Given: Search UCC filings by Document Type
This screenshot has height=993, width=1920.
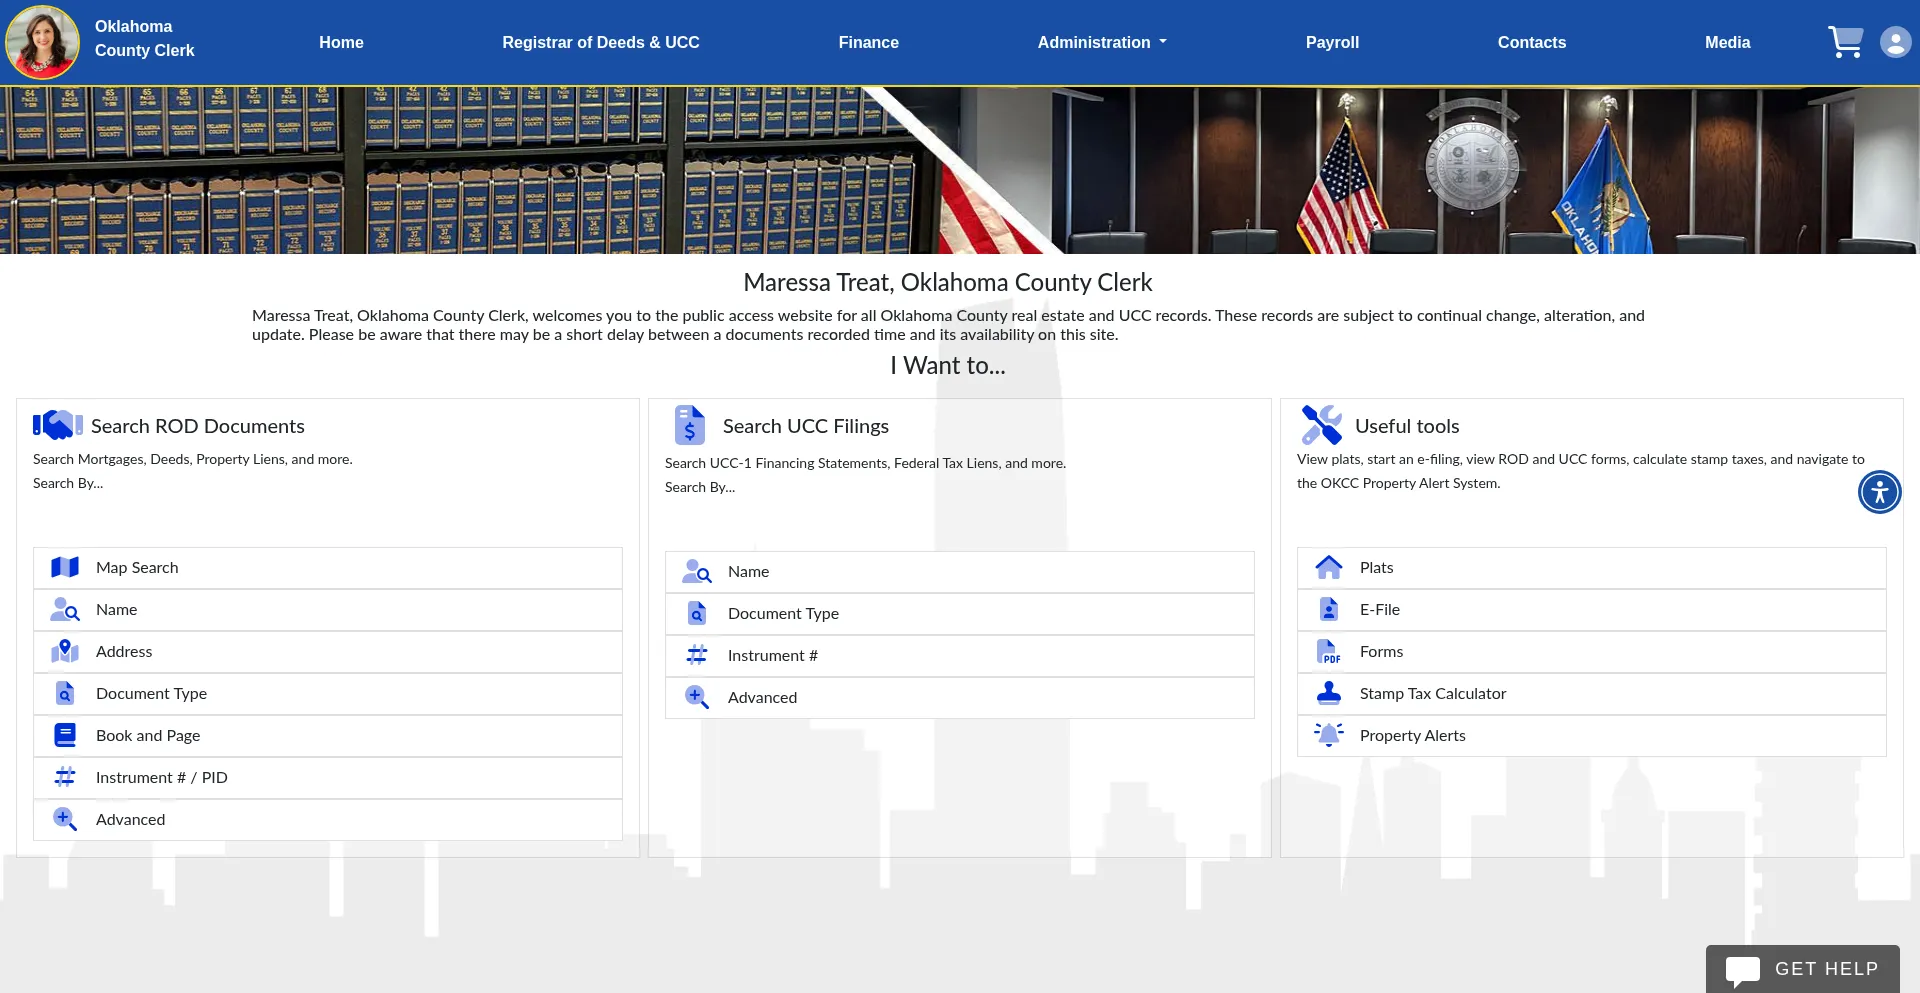Looking at the screenshot, I should point(783,614).
